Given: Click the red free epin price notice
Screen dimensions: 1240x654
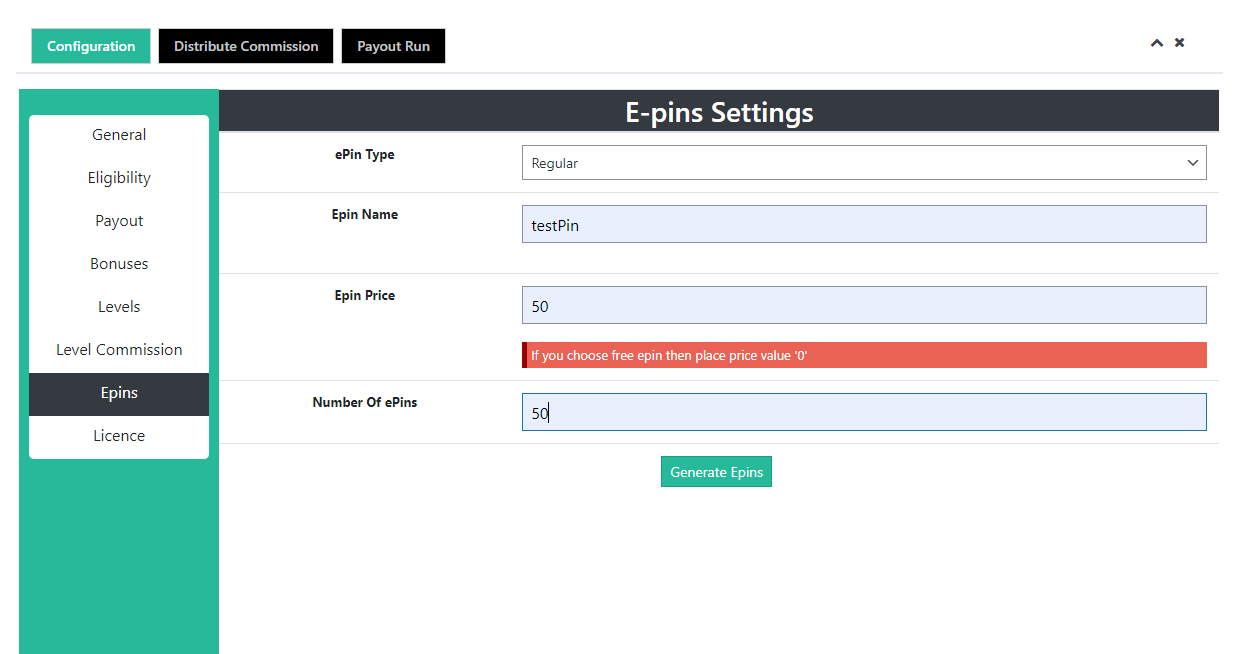Looking at the screenshot, I should click(x=863, y=355).
